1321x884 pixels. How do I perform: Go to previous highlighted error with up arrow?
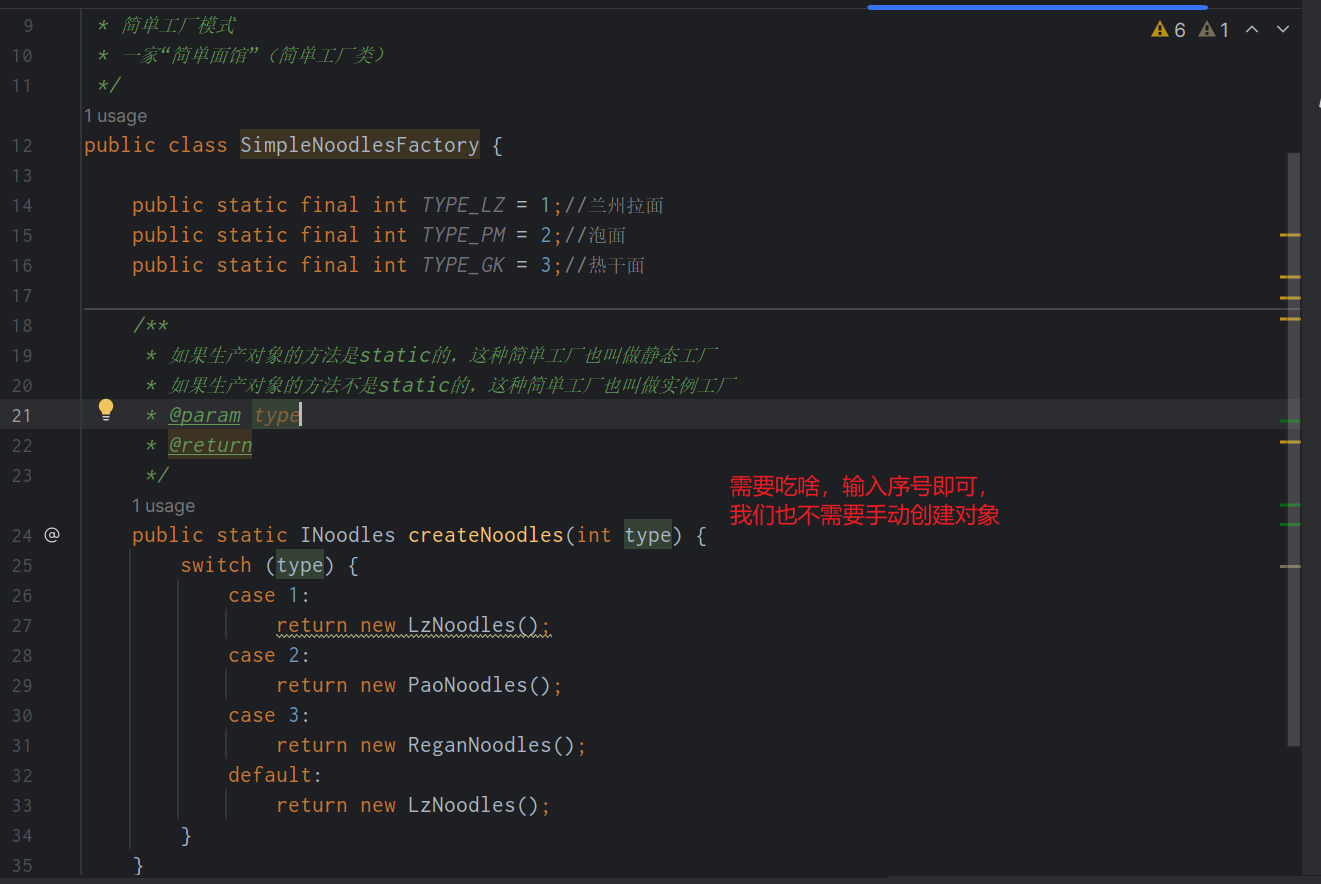point(1251,30)
